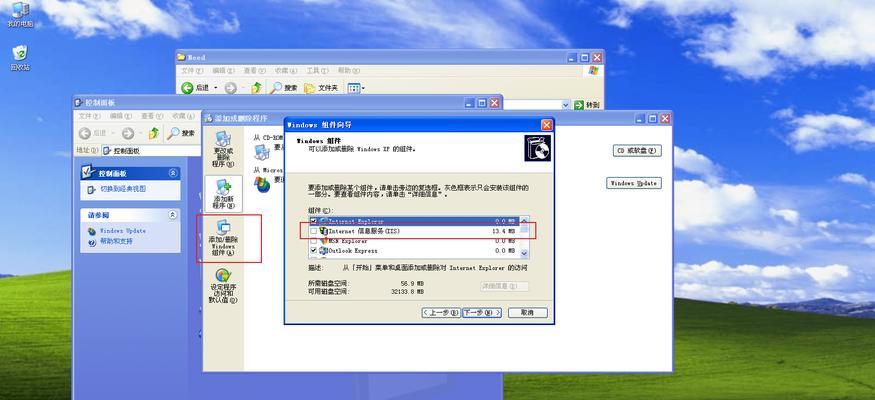Click up-folder icon in 控制面板 window
Viewport: 875px width, 400px height.
tap(154, 133)
